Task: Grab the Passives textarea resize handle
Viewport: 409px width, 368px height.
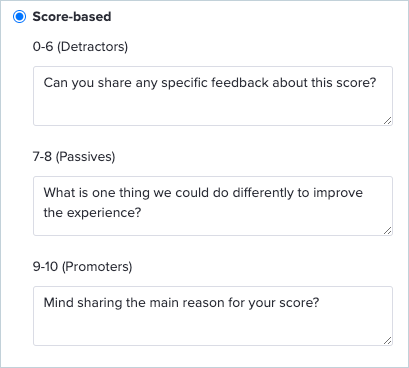Action: pyautogui.click(x=387, y=231)
